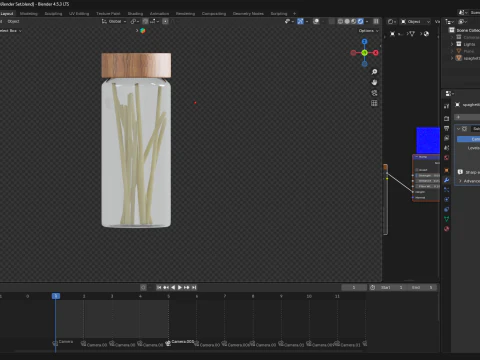Open the Object properties orange square tab
480x360 pixels.
pos(447,171)
